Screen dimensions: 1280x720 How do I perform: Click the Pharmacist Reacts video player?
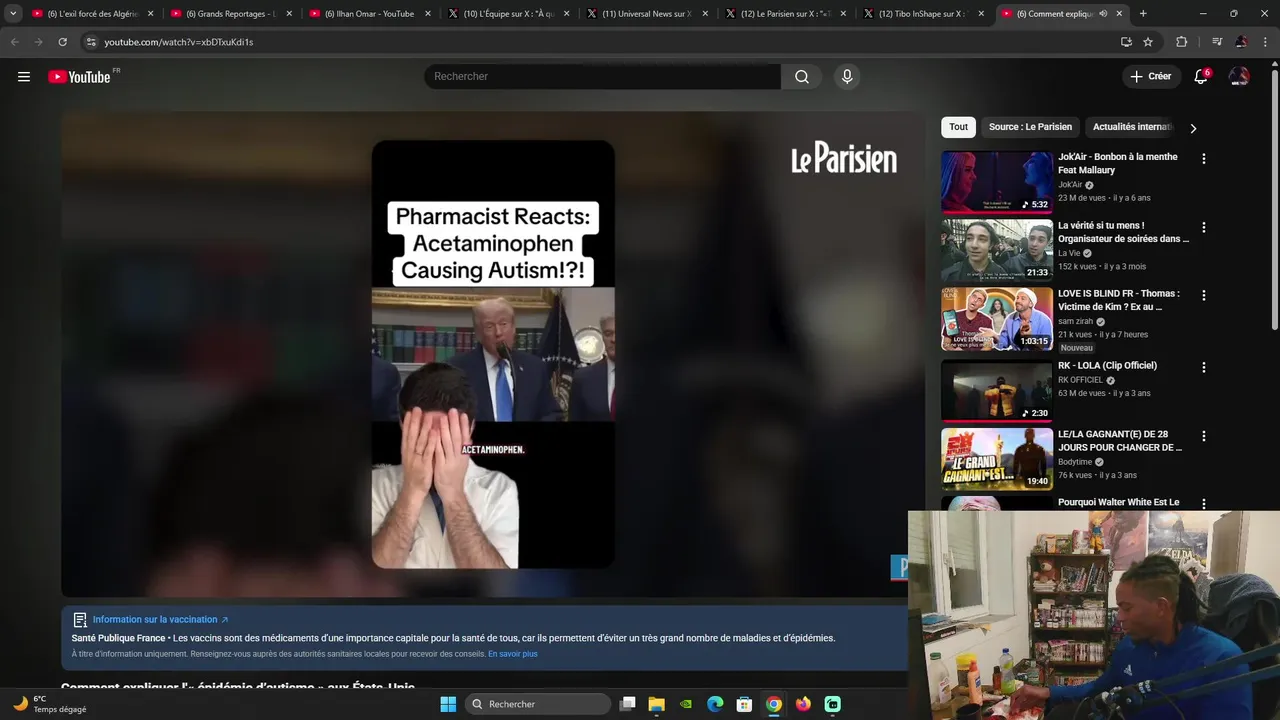[493, 354]
